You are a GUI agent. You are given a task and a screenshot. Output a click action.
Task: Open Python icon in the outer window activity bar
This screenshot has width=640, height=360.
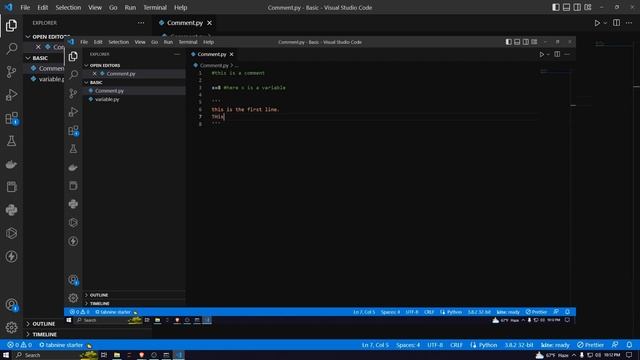point(11,210)
